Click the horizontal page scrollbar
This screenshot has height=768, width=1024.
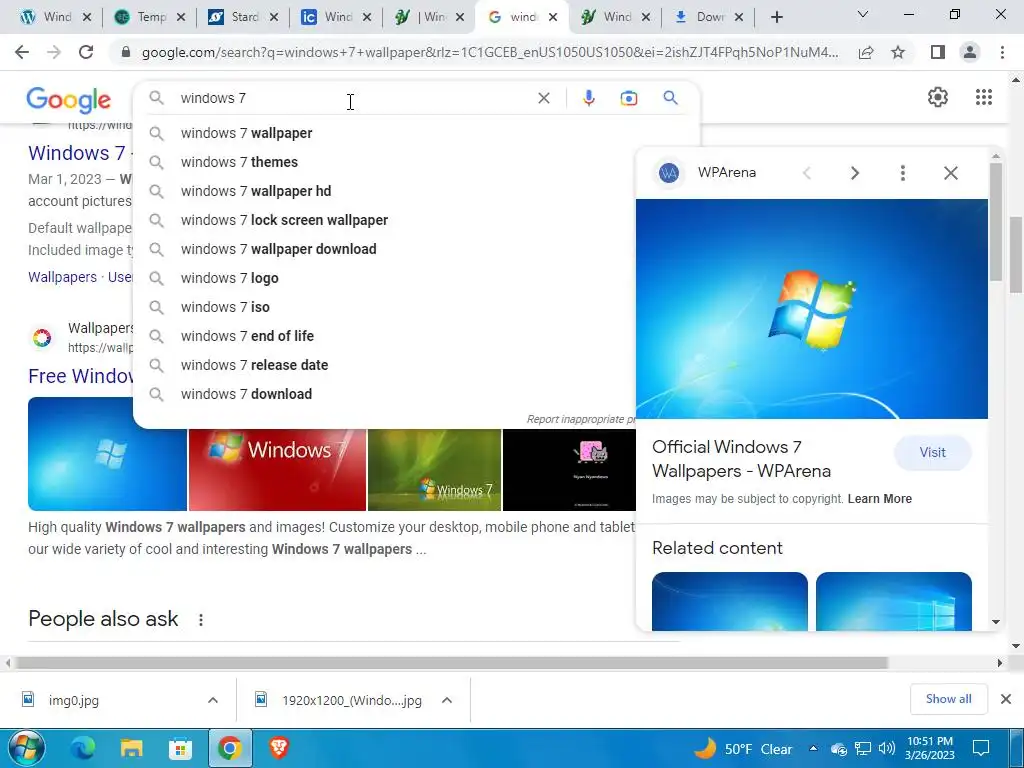(x=451, y=663)
